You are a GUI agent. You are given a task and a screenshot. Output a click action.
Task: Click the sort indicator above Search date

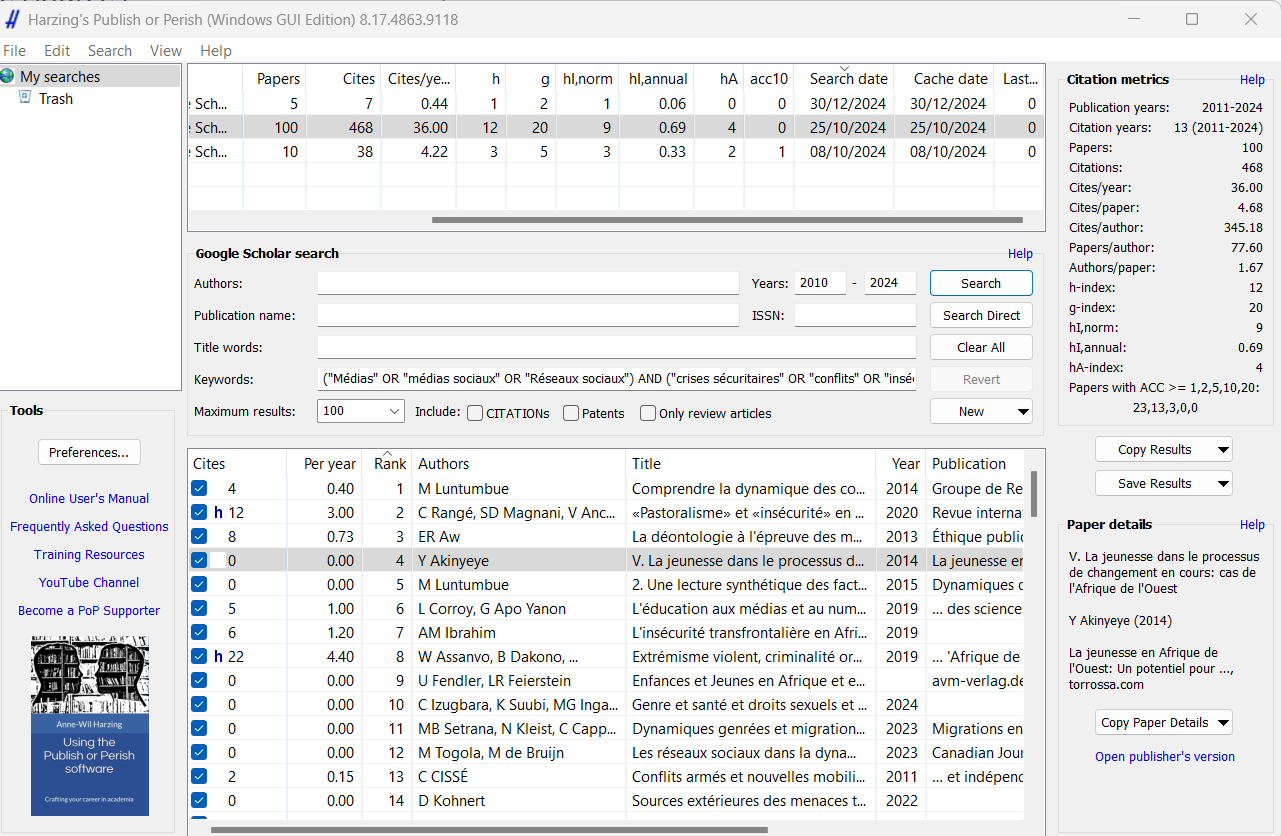click(845, 68)
